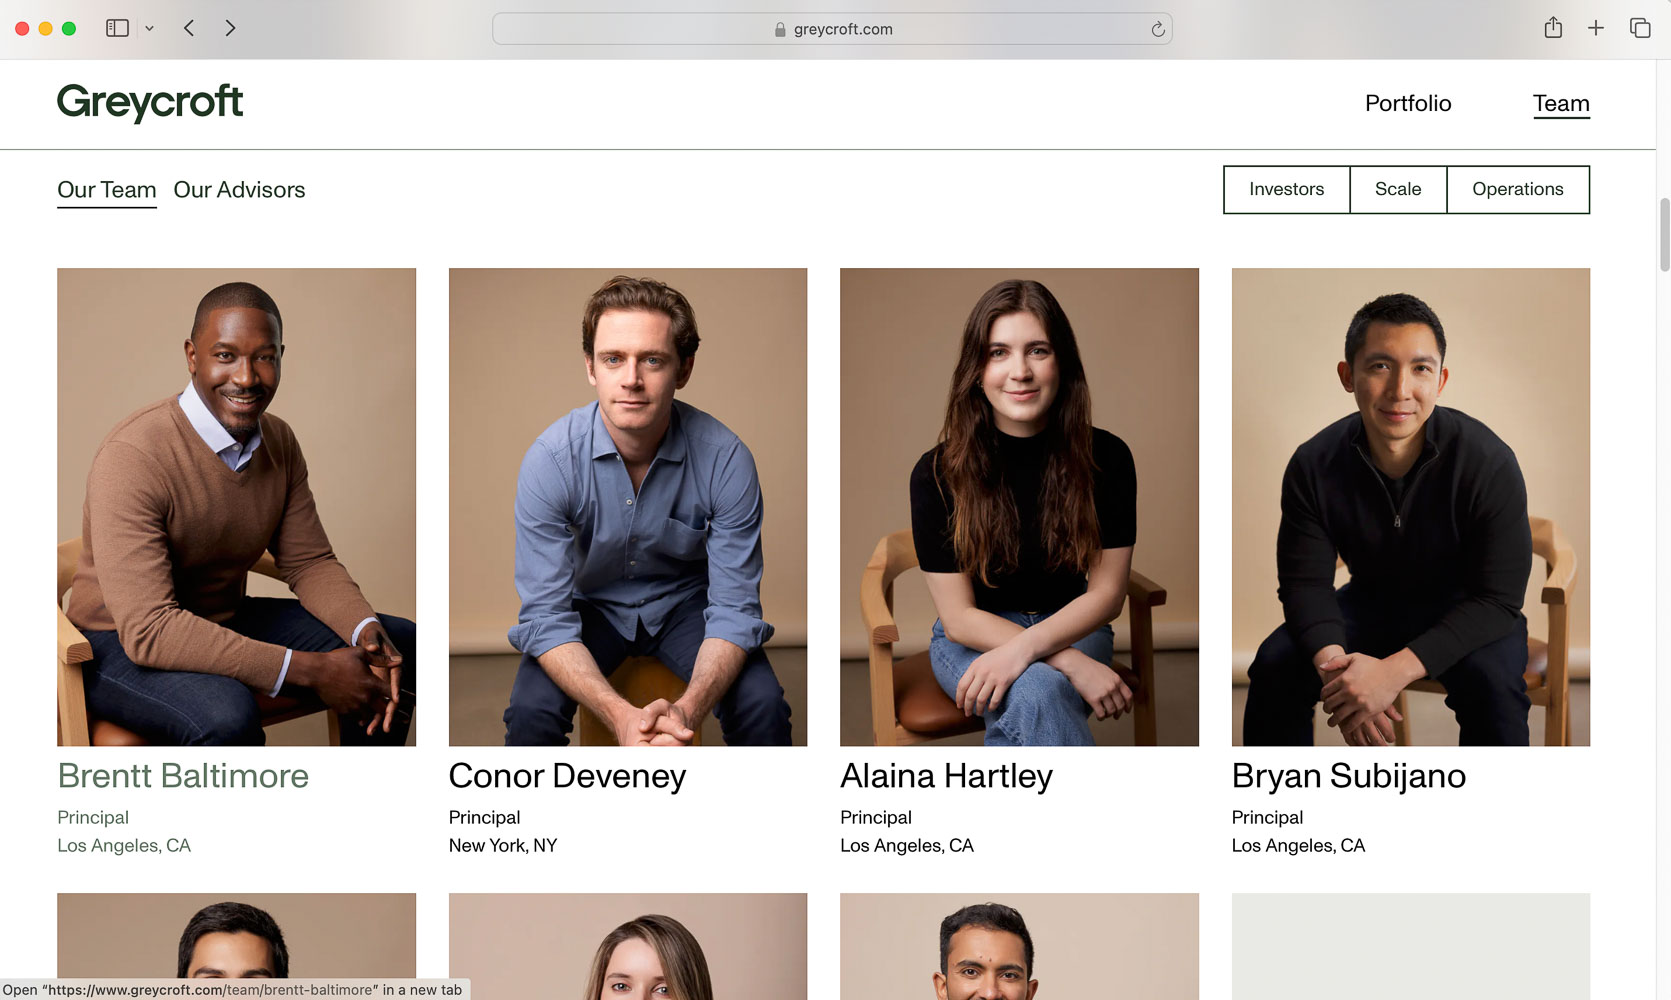Enter full screen with the green button
The height and width of the screenshot is (1000, 1671).
(x=69, y=29)
